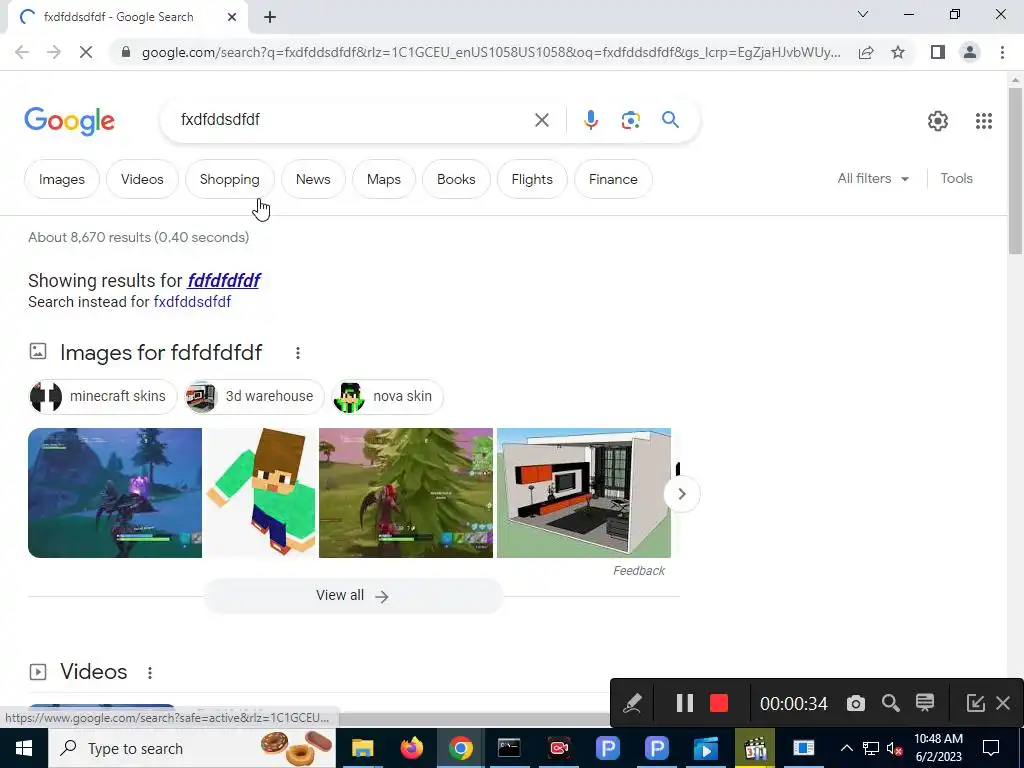
Task: Open Google Lens image search
Action: click(630, 120)
